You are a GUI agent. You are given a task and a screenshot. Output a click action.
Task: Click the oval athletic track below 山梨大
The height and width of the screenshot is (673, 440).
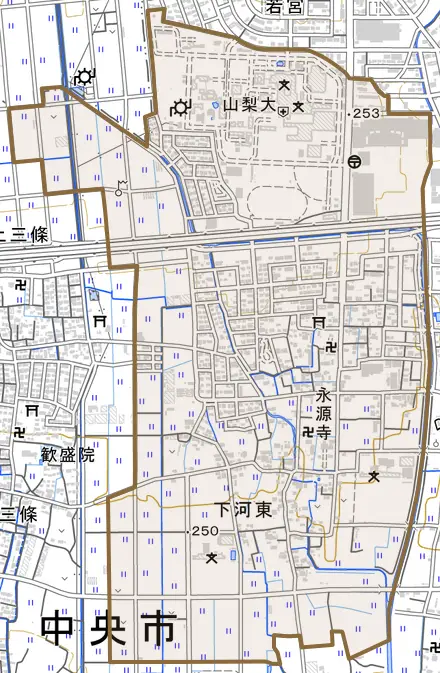coord(276,201)
